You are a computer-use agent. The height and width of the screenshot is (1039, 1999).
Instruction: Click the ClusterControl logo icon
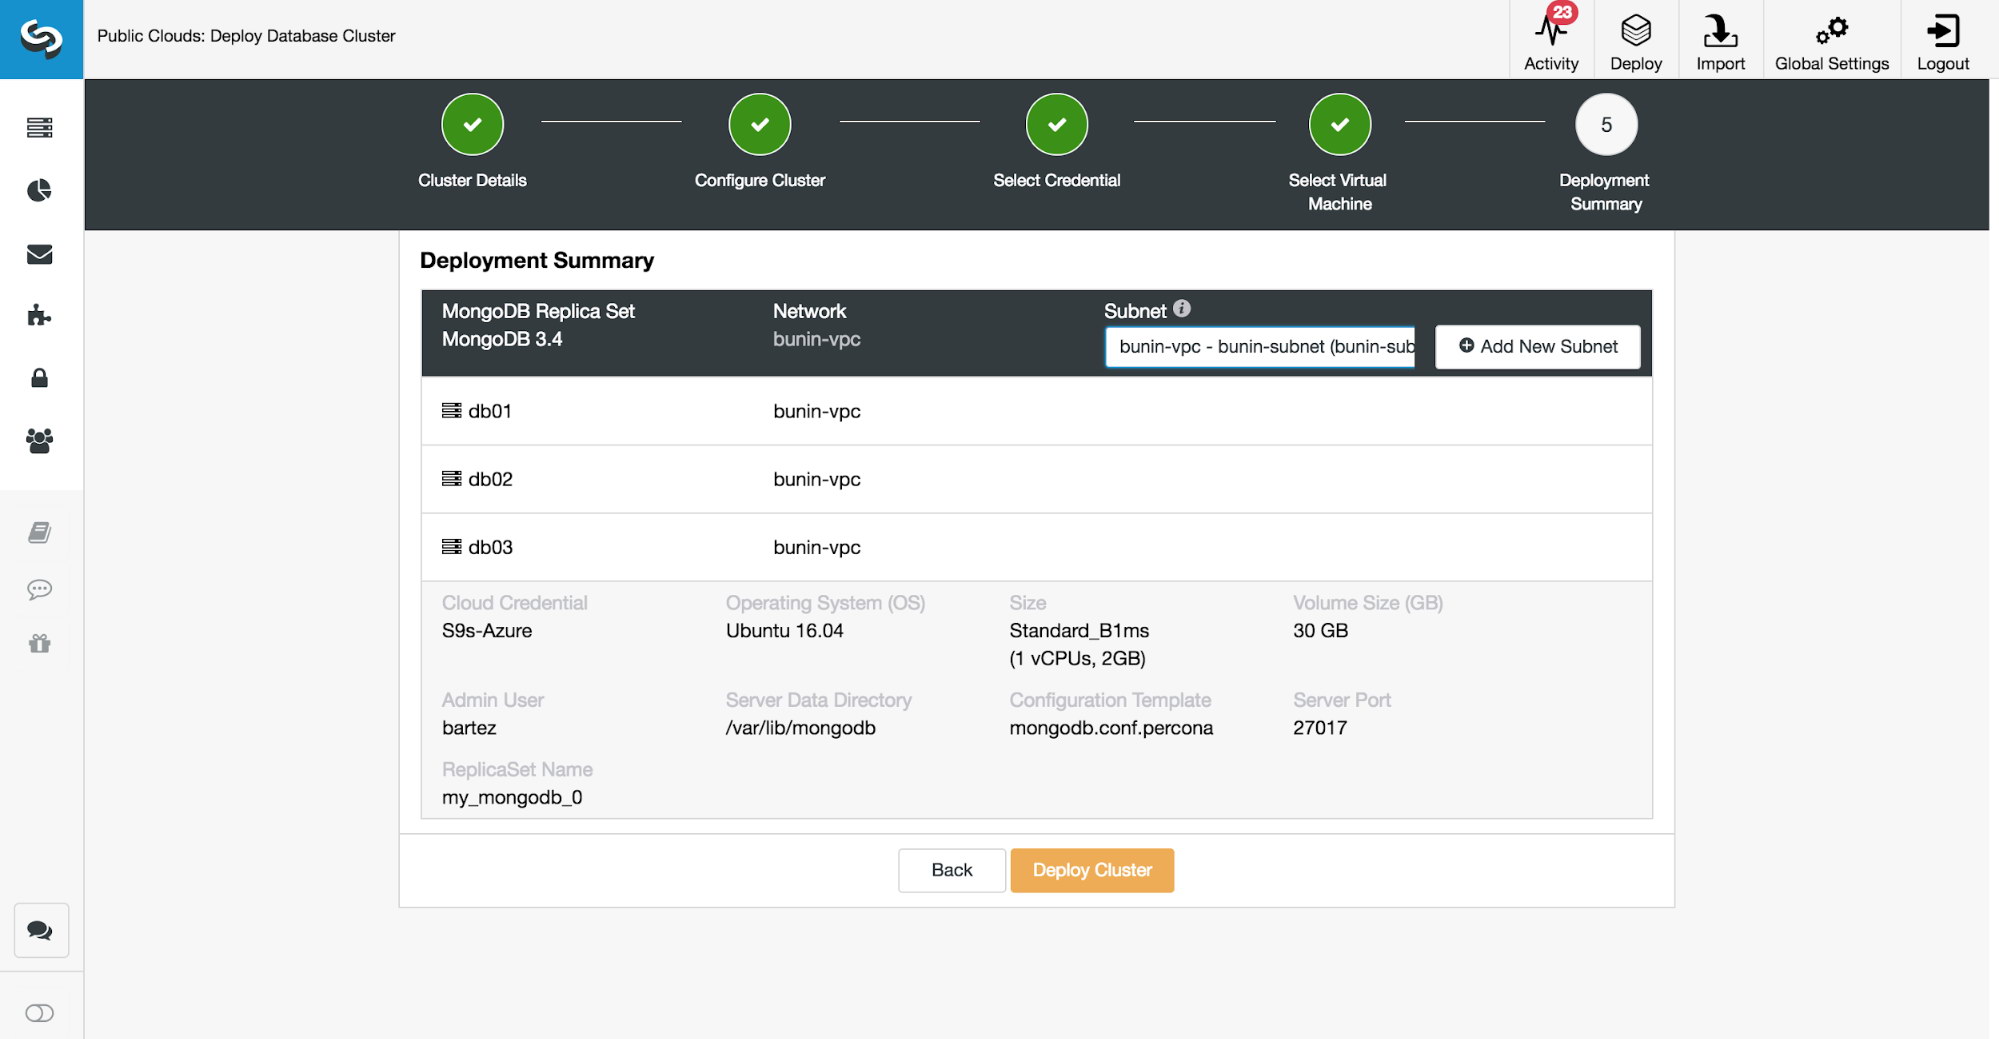[x=41, y=39]
